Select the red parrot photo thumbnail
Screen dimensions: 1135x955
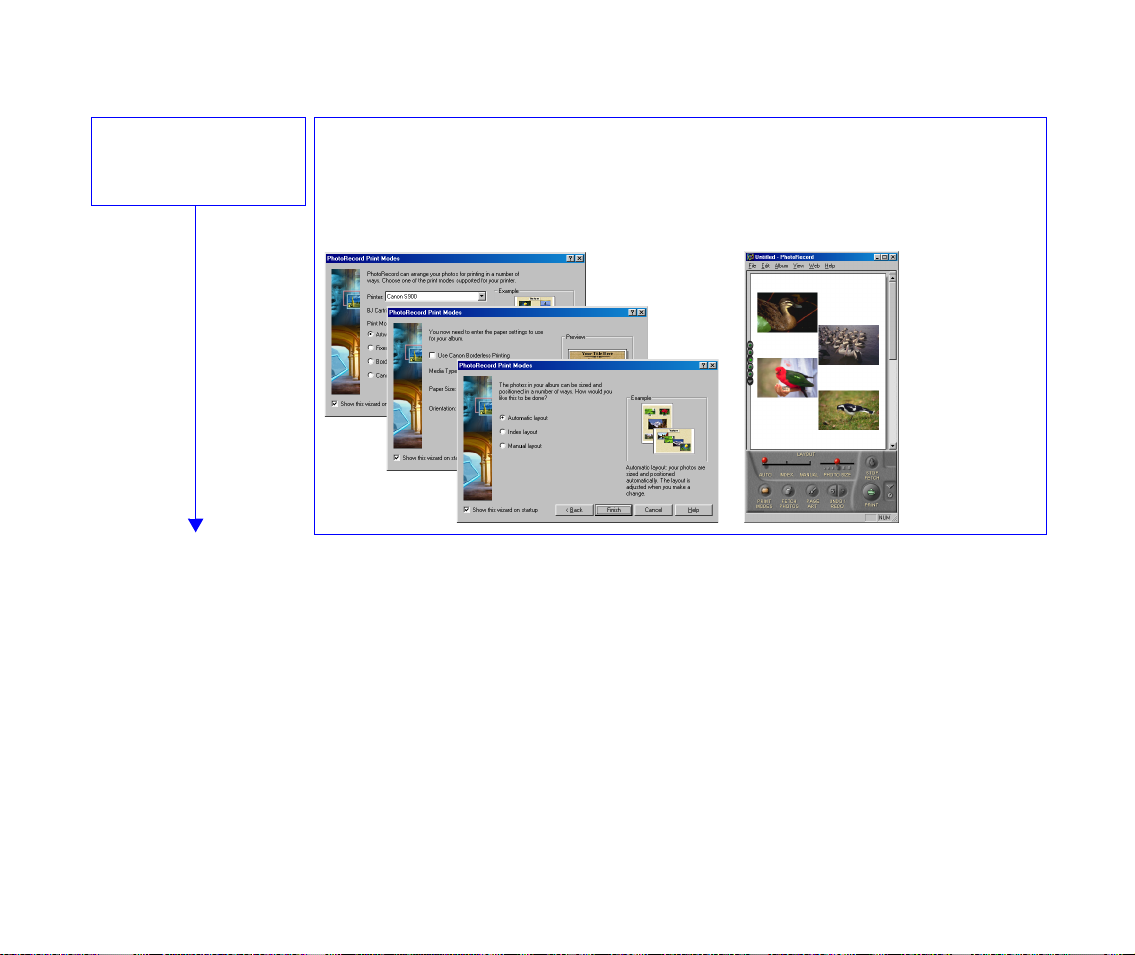[787, 378]
